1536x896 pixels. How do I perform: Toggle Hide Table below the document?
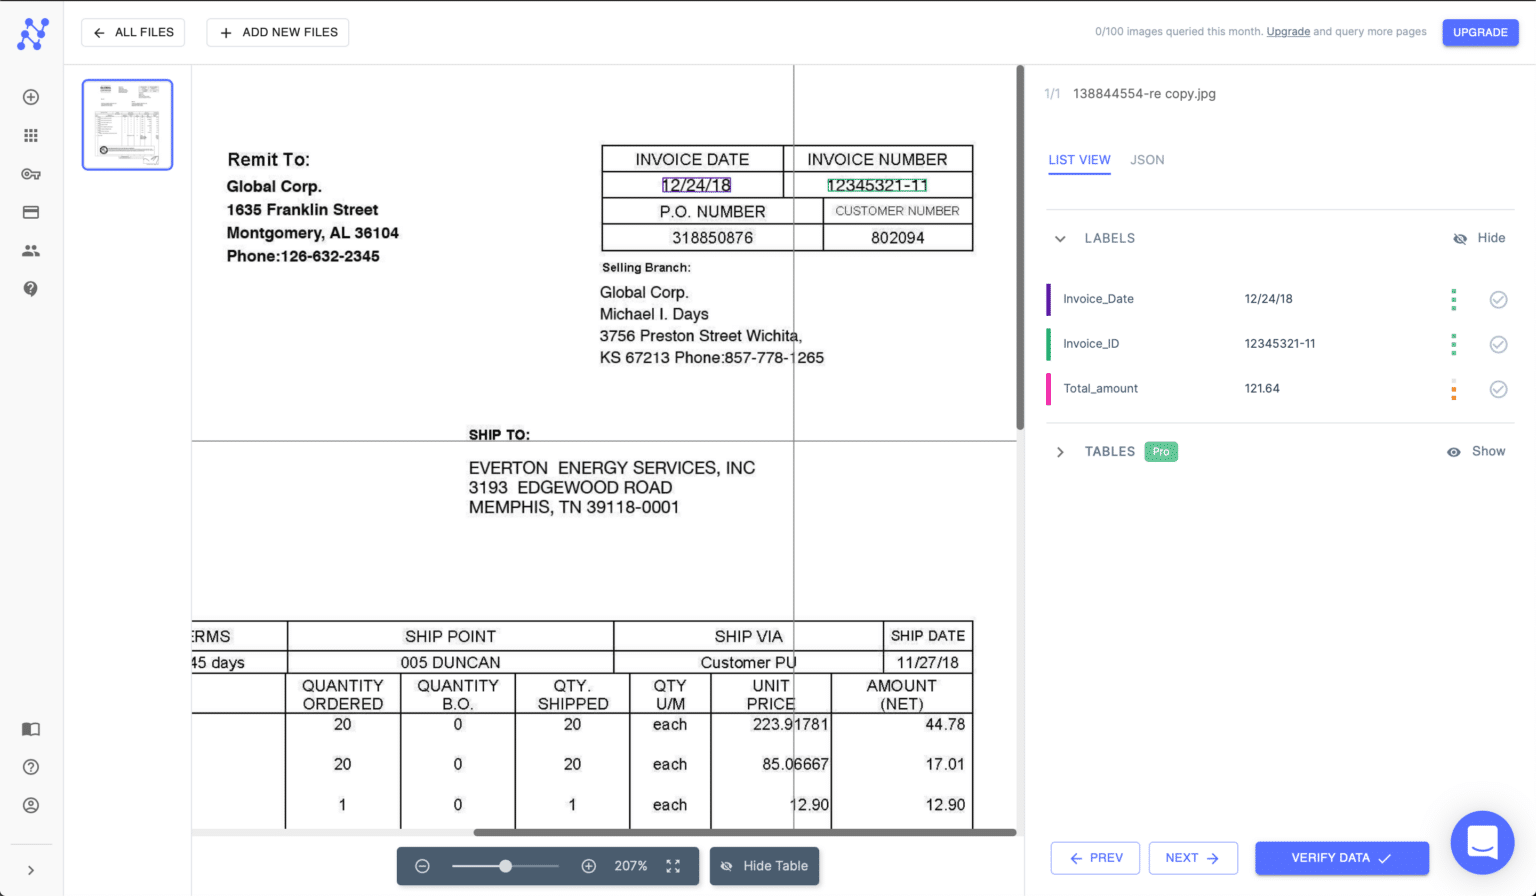point(764,866)
